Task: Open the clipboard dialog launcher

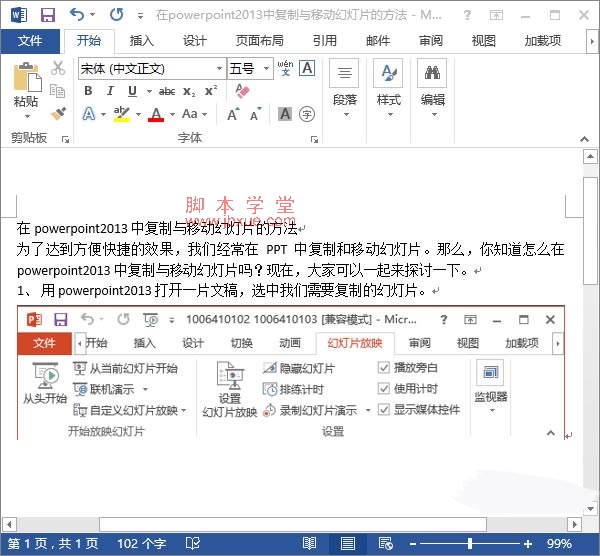Action: [65, 140]
